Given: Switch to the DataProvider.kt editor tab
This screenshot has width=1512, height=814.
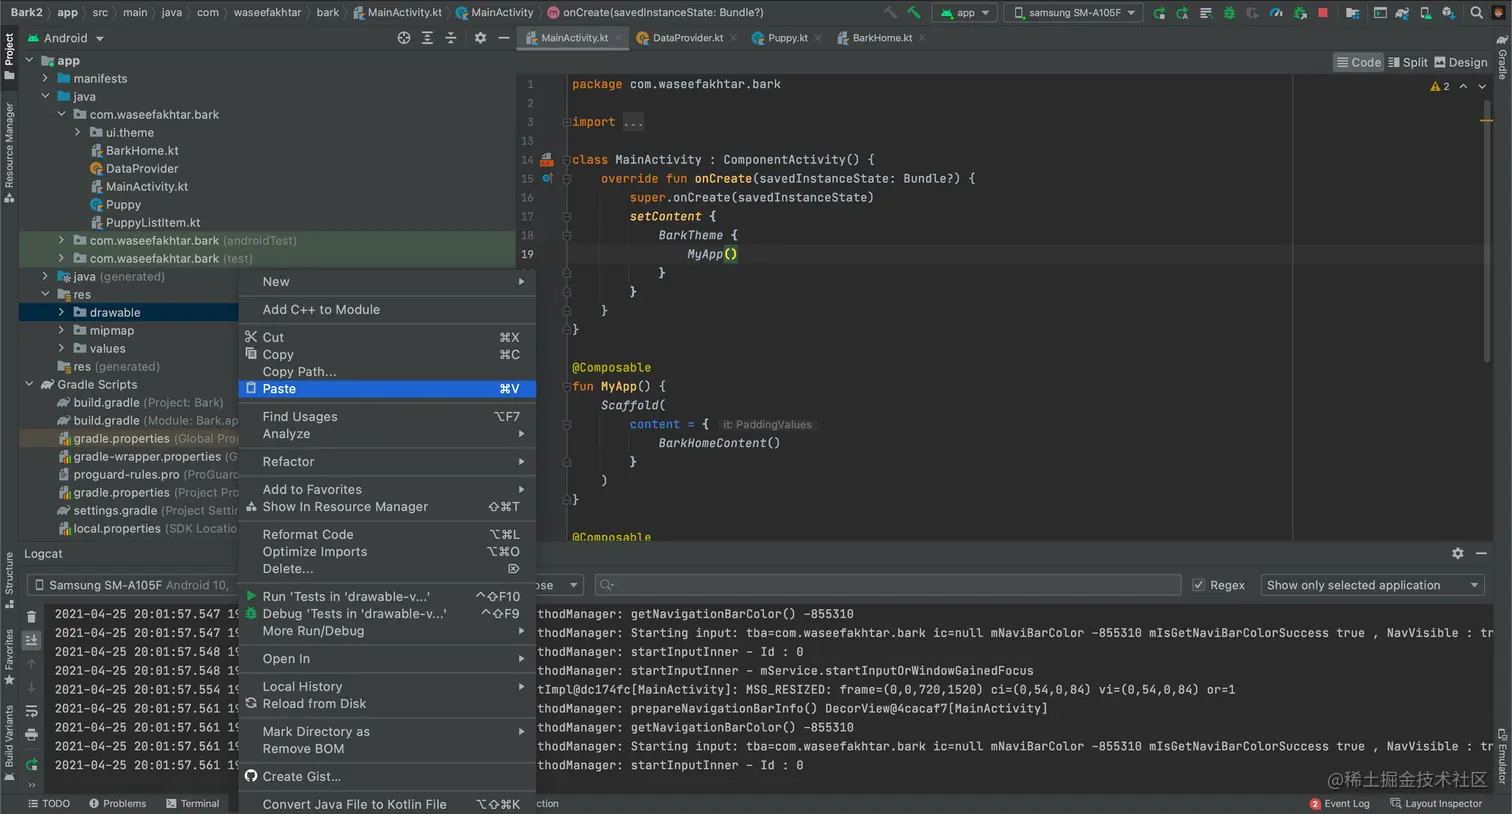Looking at the screenshot, I should point(687,38).
